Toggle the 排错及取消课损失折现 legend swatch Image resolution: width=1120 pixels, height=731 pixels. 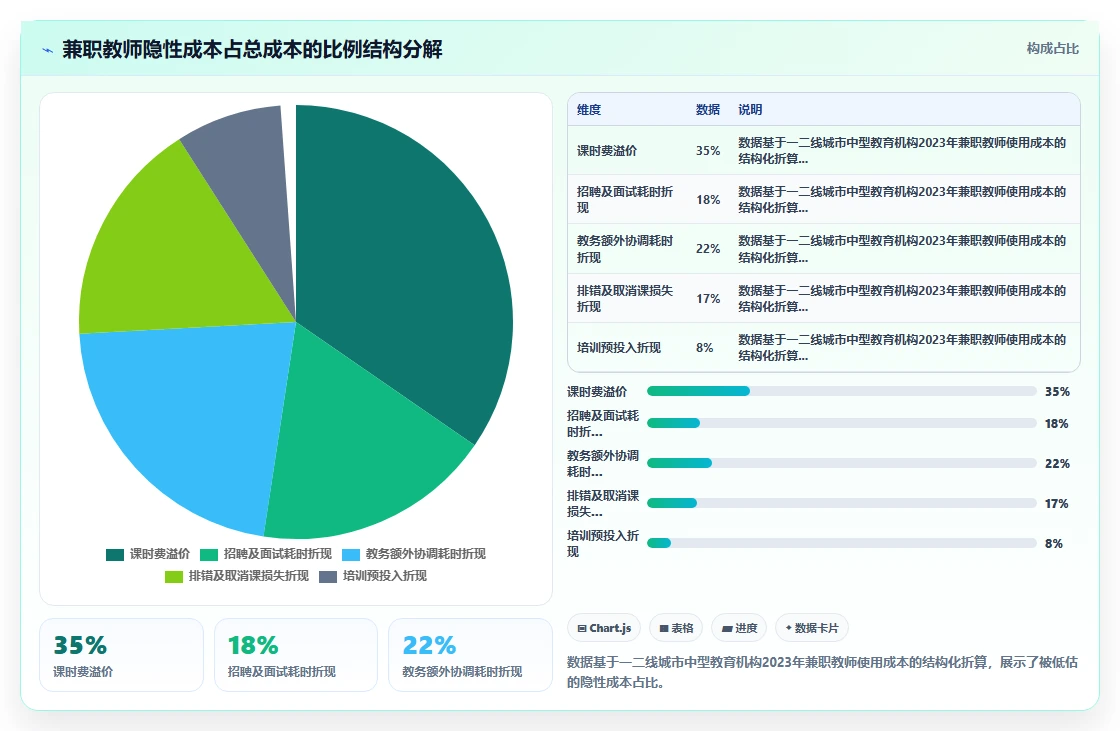point(174,577)
